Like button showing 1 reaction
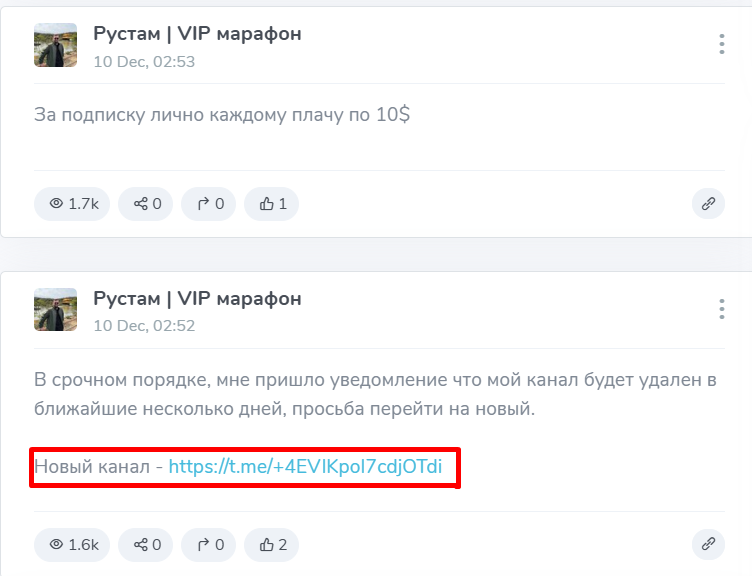The height and width of the screenshot is (576, 752). coord(272,204)
